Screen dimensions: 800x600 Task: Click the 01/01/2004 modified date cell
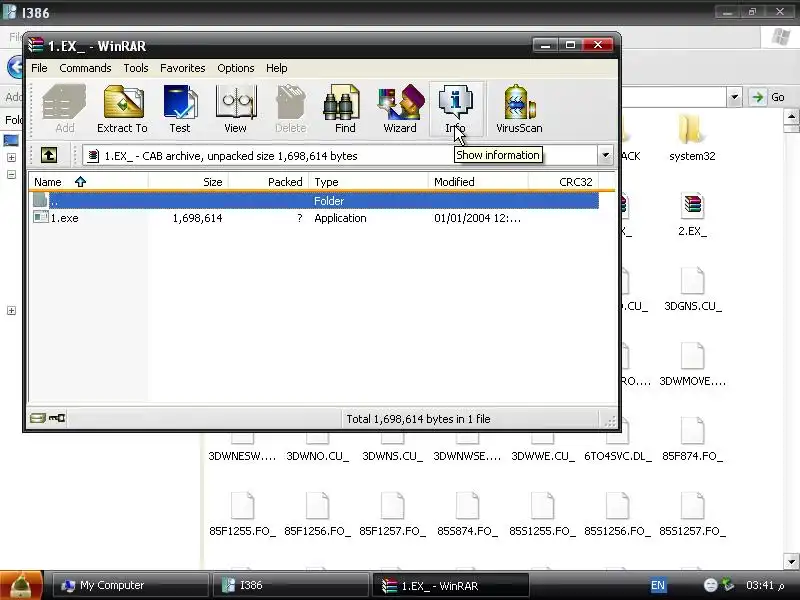(478, 218)
